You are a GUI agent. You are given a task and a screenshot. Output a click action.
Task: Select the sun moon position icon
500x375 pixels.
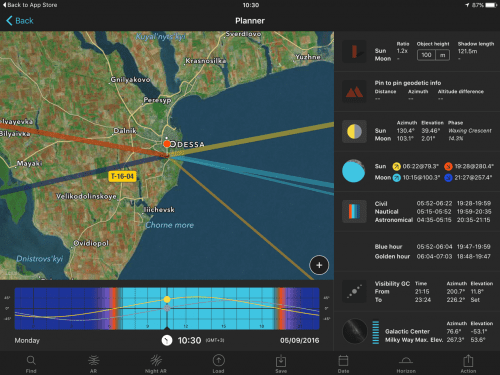pyautogui.click(x=354, y=132)
